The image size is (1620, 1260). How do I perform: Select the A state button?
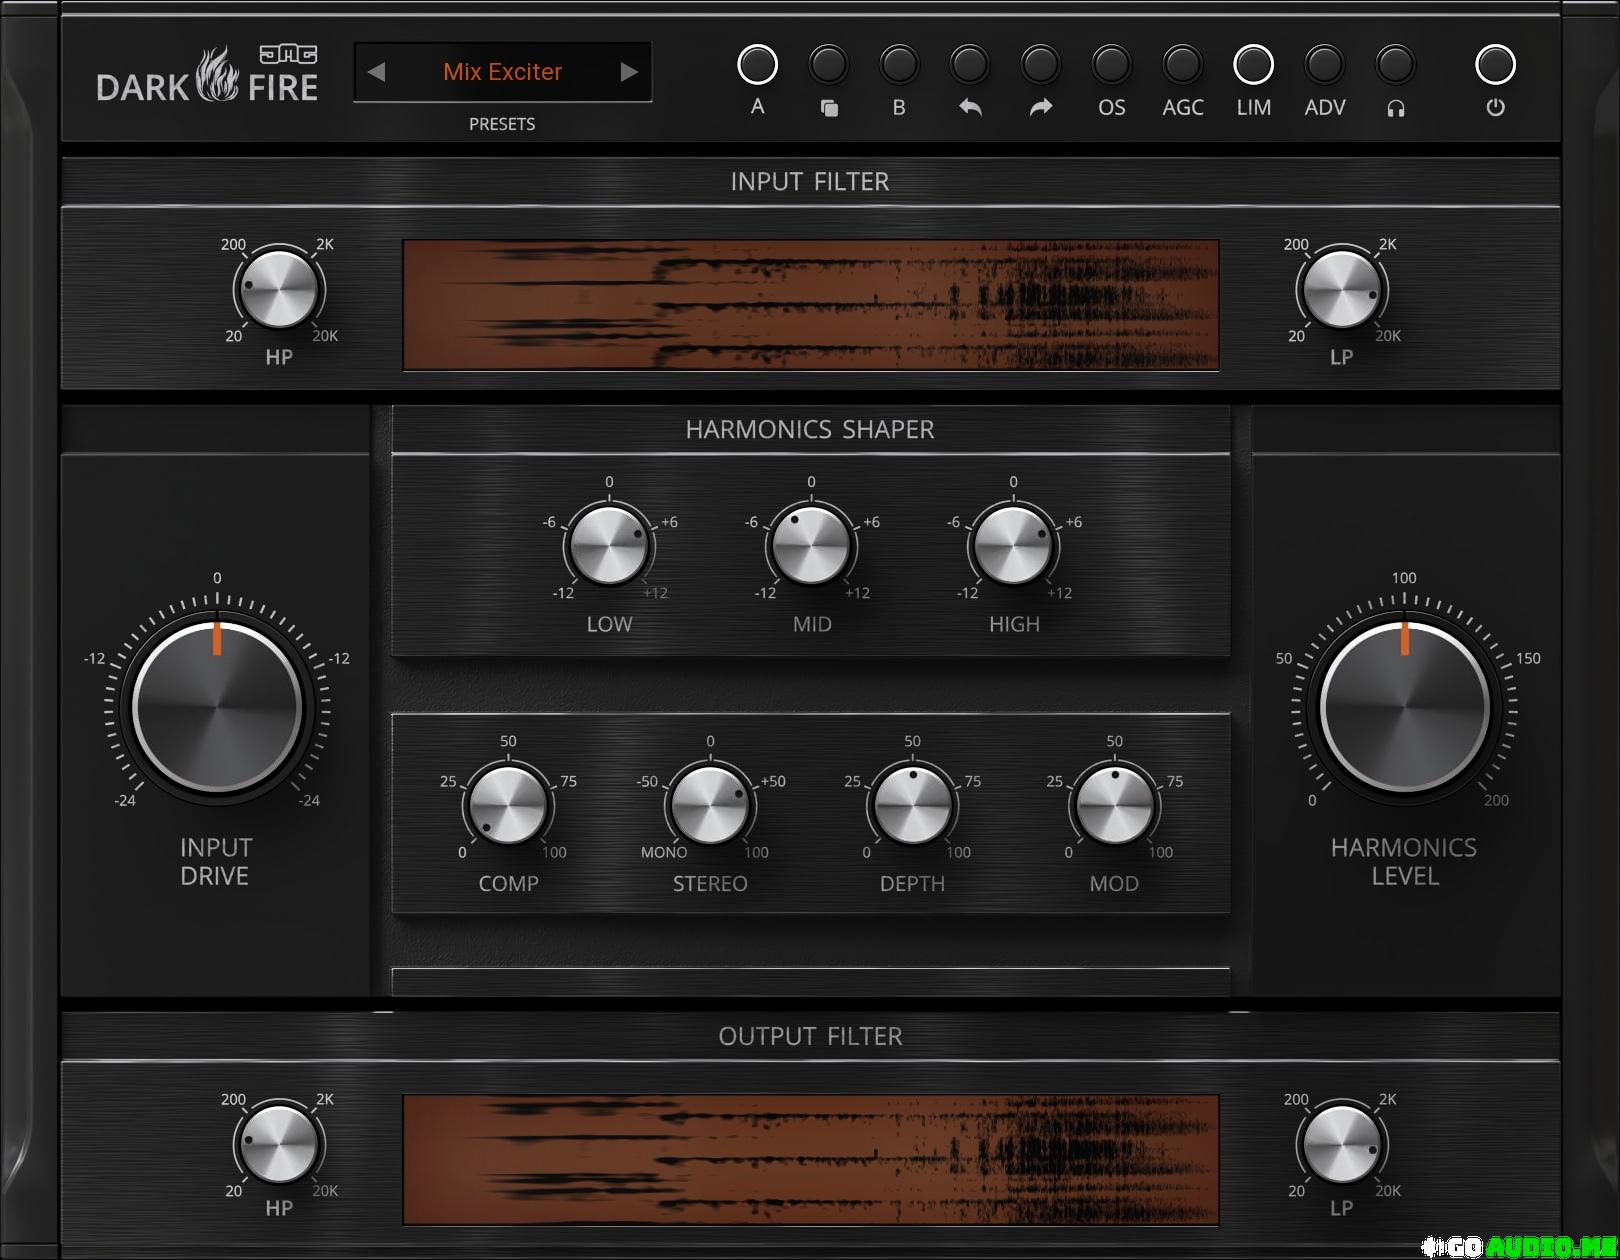coord(757,65)
